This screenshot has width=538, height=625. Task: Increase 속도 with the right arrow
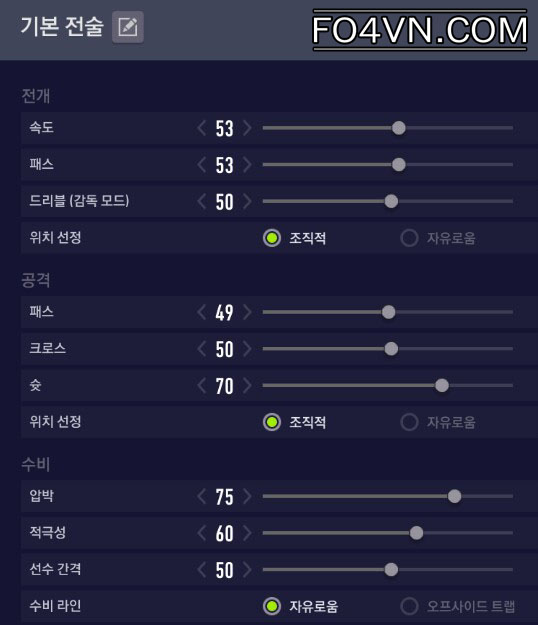pos(247,128)
